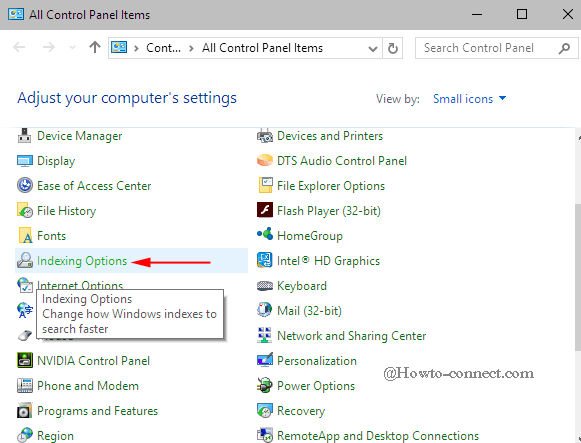Click the Search Control Panel field
Screen dimensions: 581x443
497,48
